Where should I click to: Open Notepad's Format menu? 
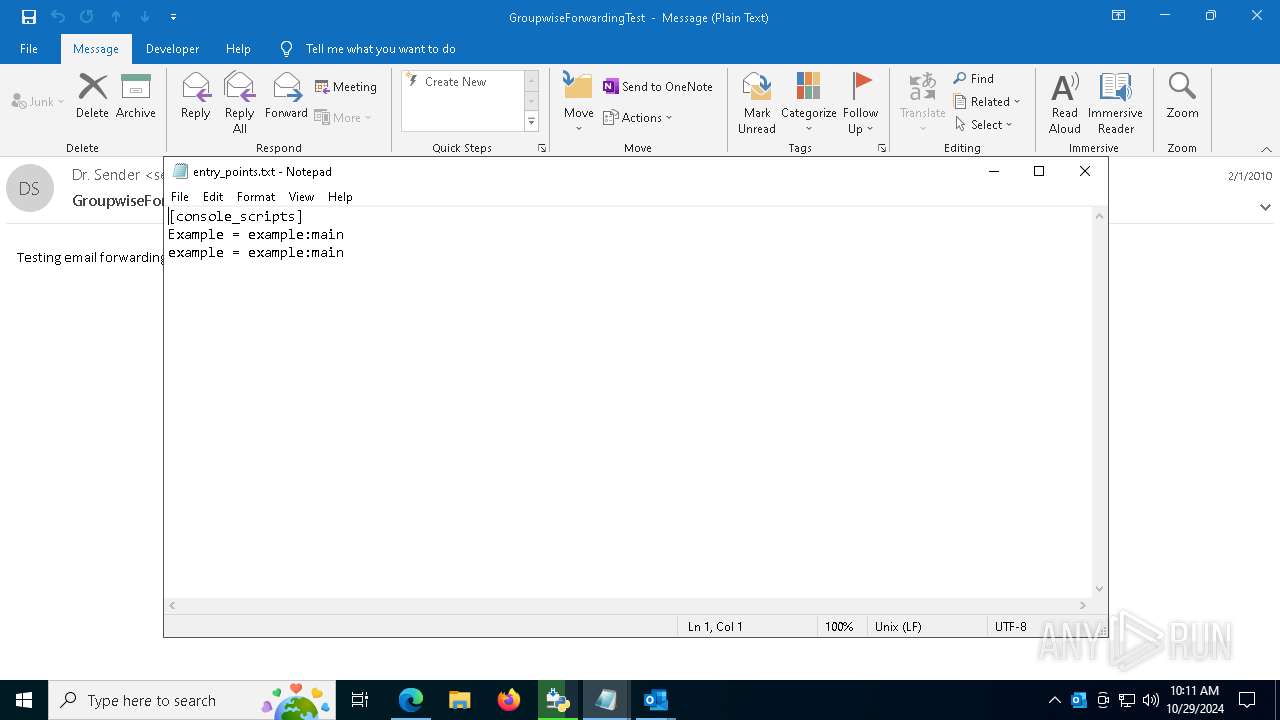coord(256,197)
